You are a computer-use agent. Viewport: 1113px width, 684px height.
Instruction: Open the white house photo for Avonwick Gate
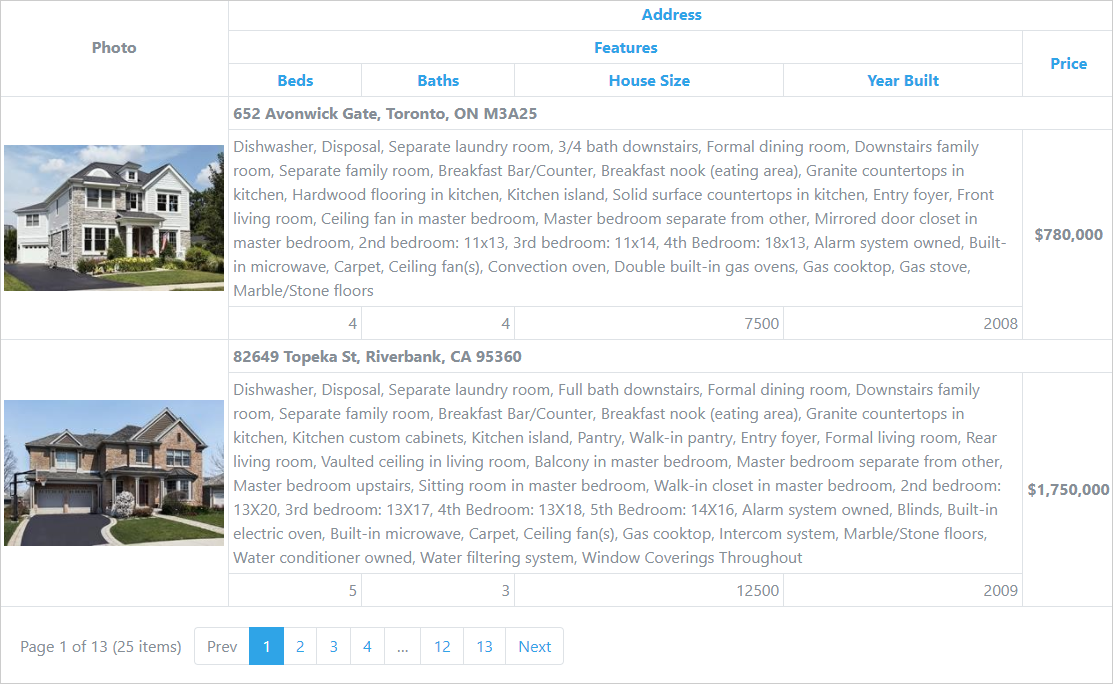pos(114,218)
